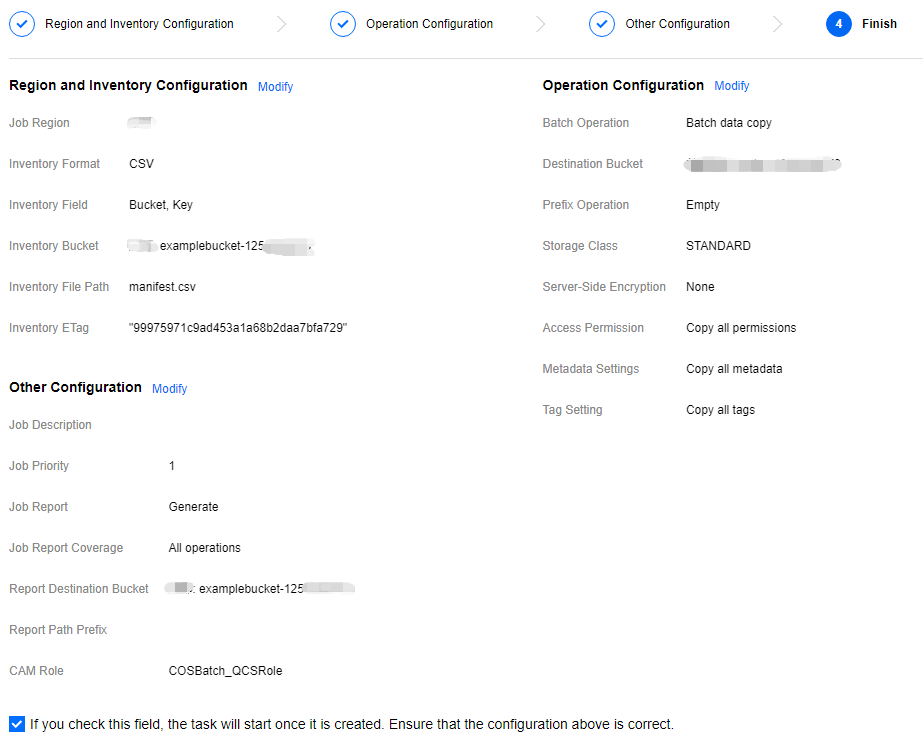Click the Other Configuration step checkmark icon
The image size is (923, 742).
click(602, 24)
